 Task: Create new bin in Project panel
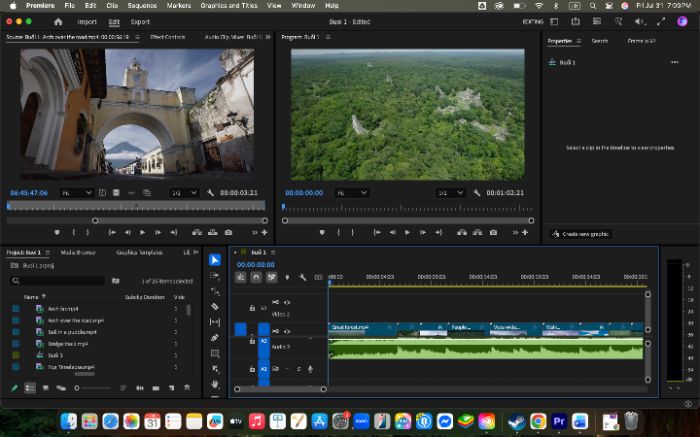click(156, 388)
